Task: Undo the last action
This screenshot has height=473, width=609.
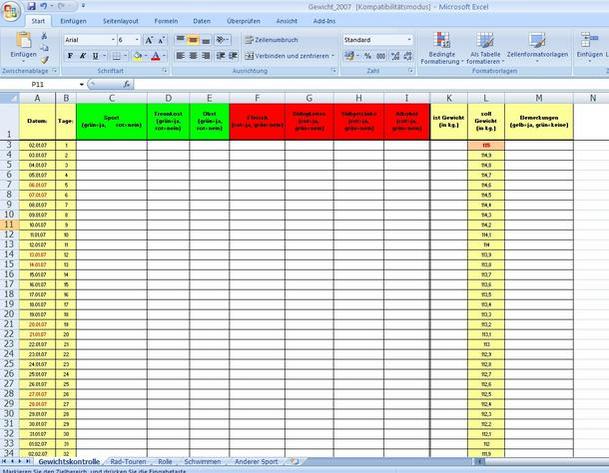Action: [44, 6]
